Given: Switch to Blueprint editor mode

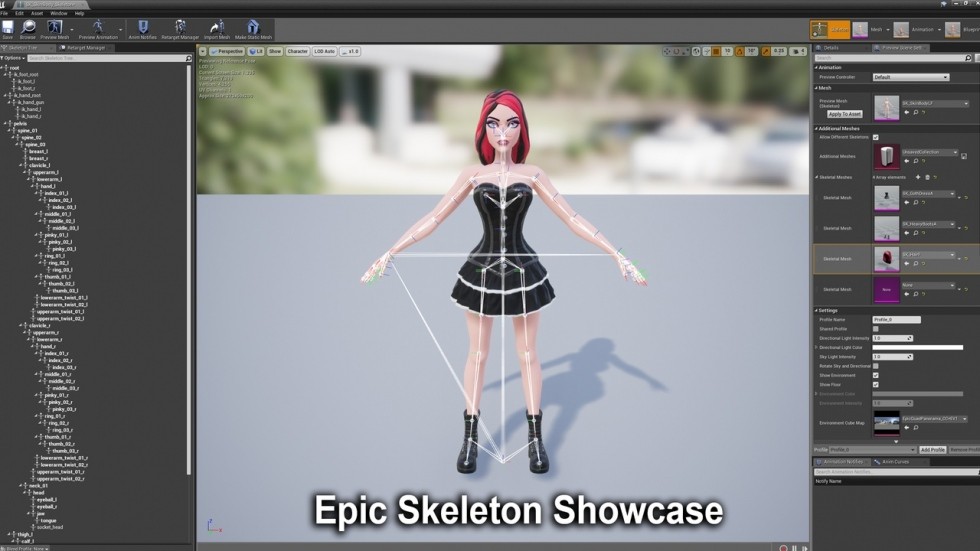Looking at the screenshot, I should [962, 29].
